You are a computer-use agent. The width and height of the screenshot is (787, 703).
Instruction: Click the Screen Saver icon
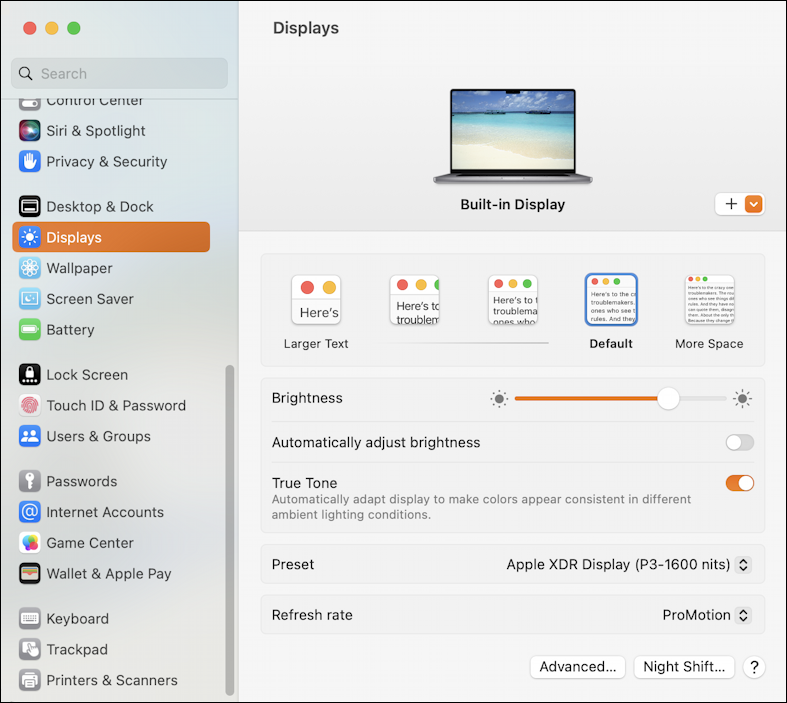(x=30, y=299)
